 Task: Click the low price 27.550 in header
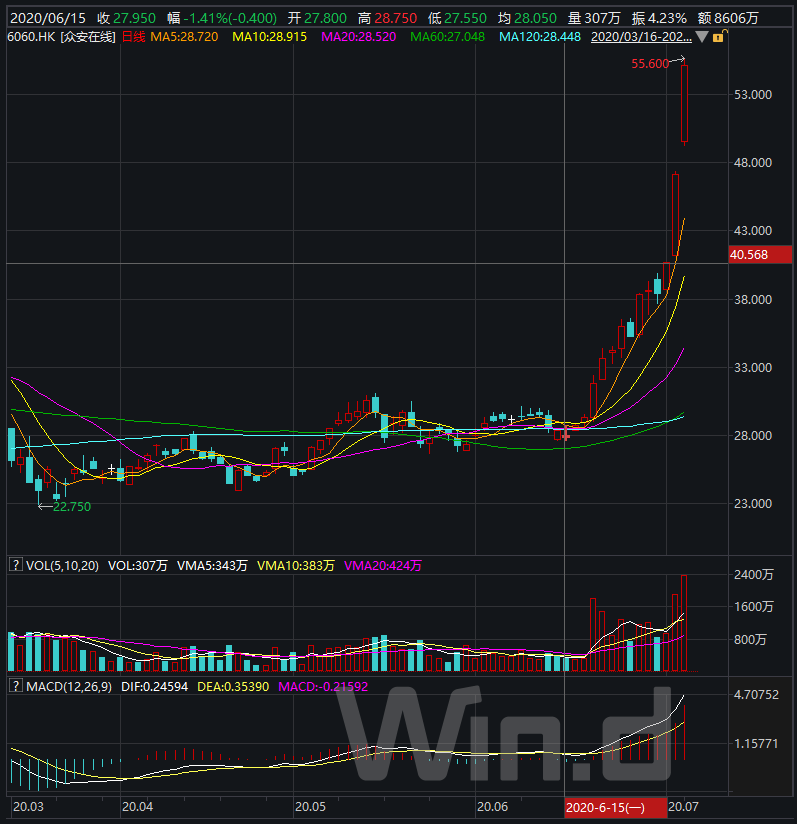point(465,18)
